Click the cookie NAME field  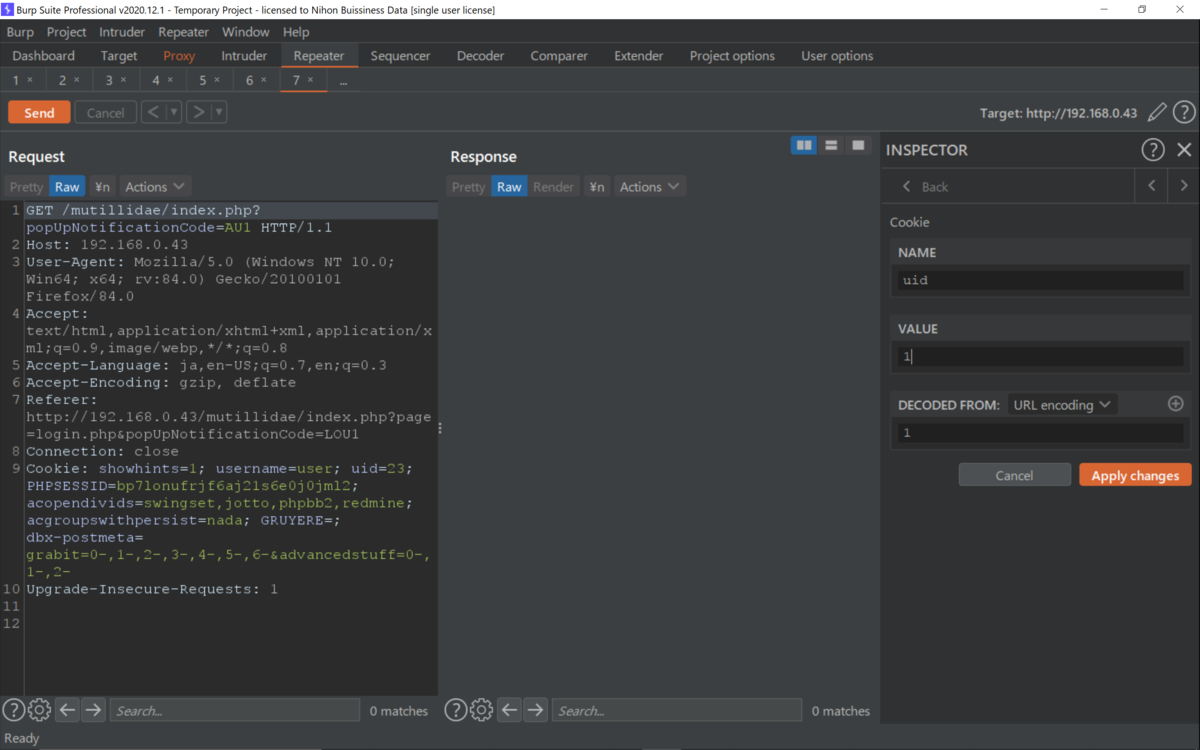point(1040,281)
